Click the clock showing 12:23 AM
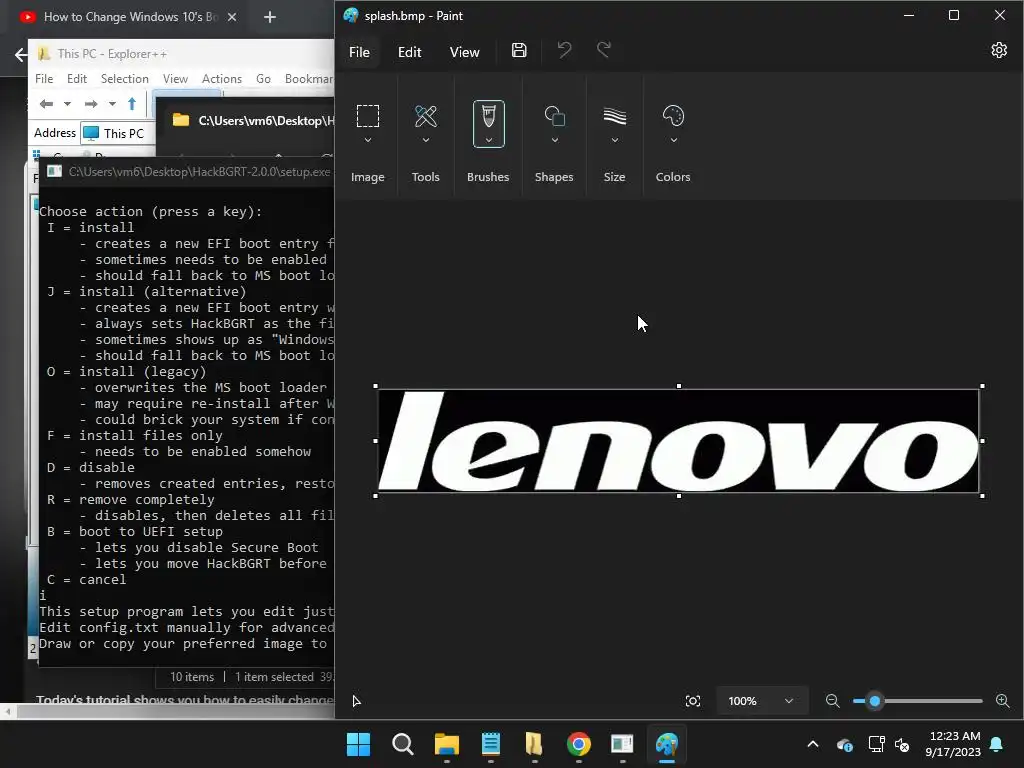 (953, 736)
